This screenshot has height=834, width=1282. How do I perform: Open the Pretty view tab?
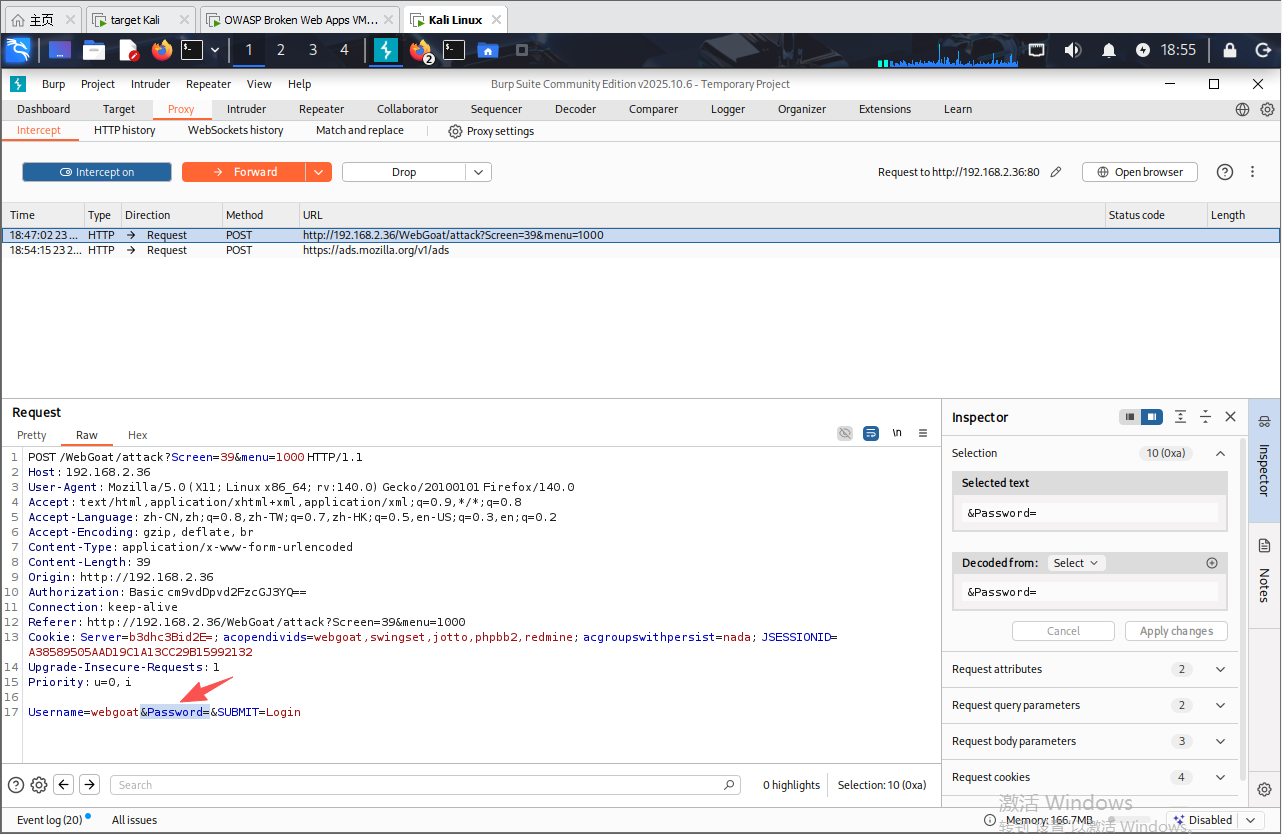[32, 435]
